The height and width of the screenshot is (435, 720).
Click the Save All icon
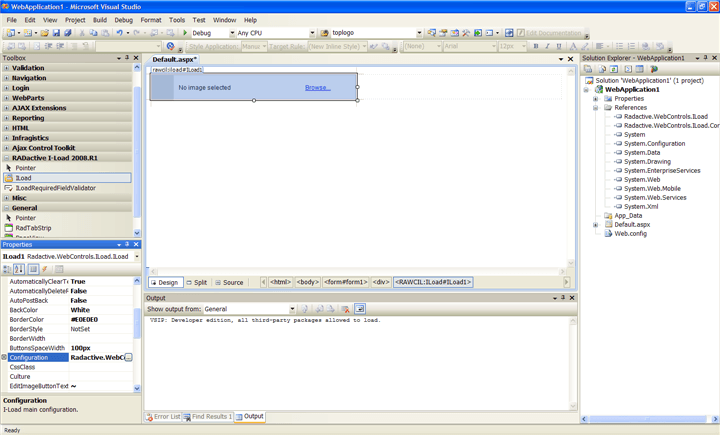click(68, 33)
